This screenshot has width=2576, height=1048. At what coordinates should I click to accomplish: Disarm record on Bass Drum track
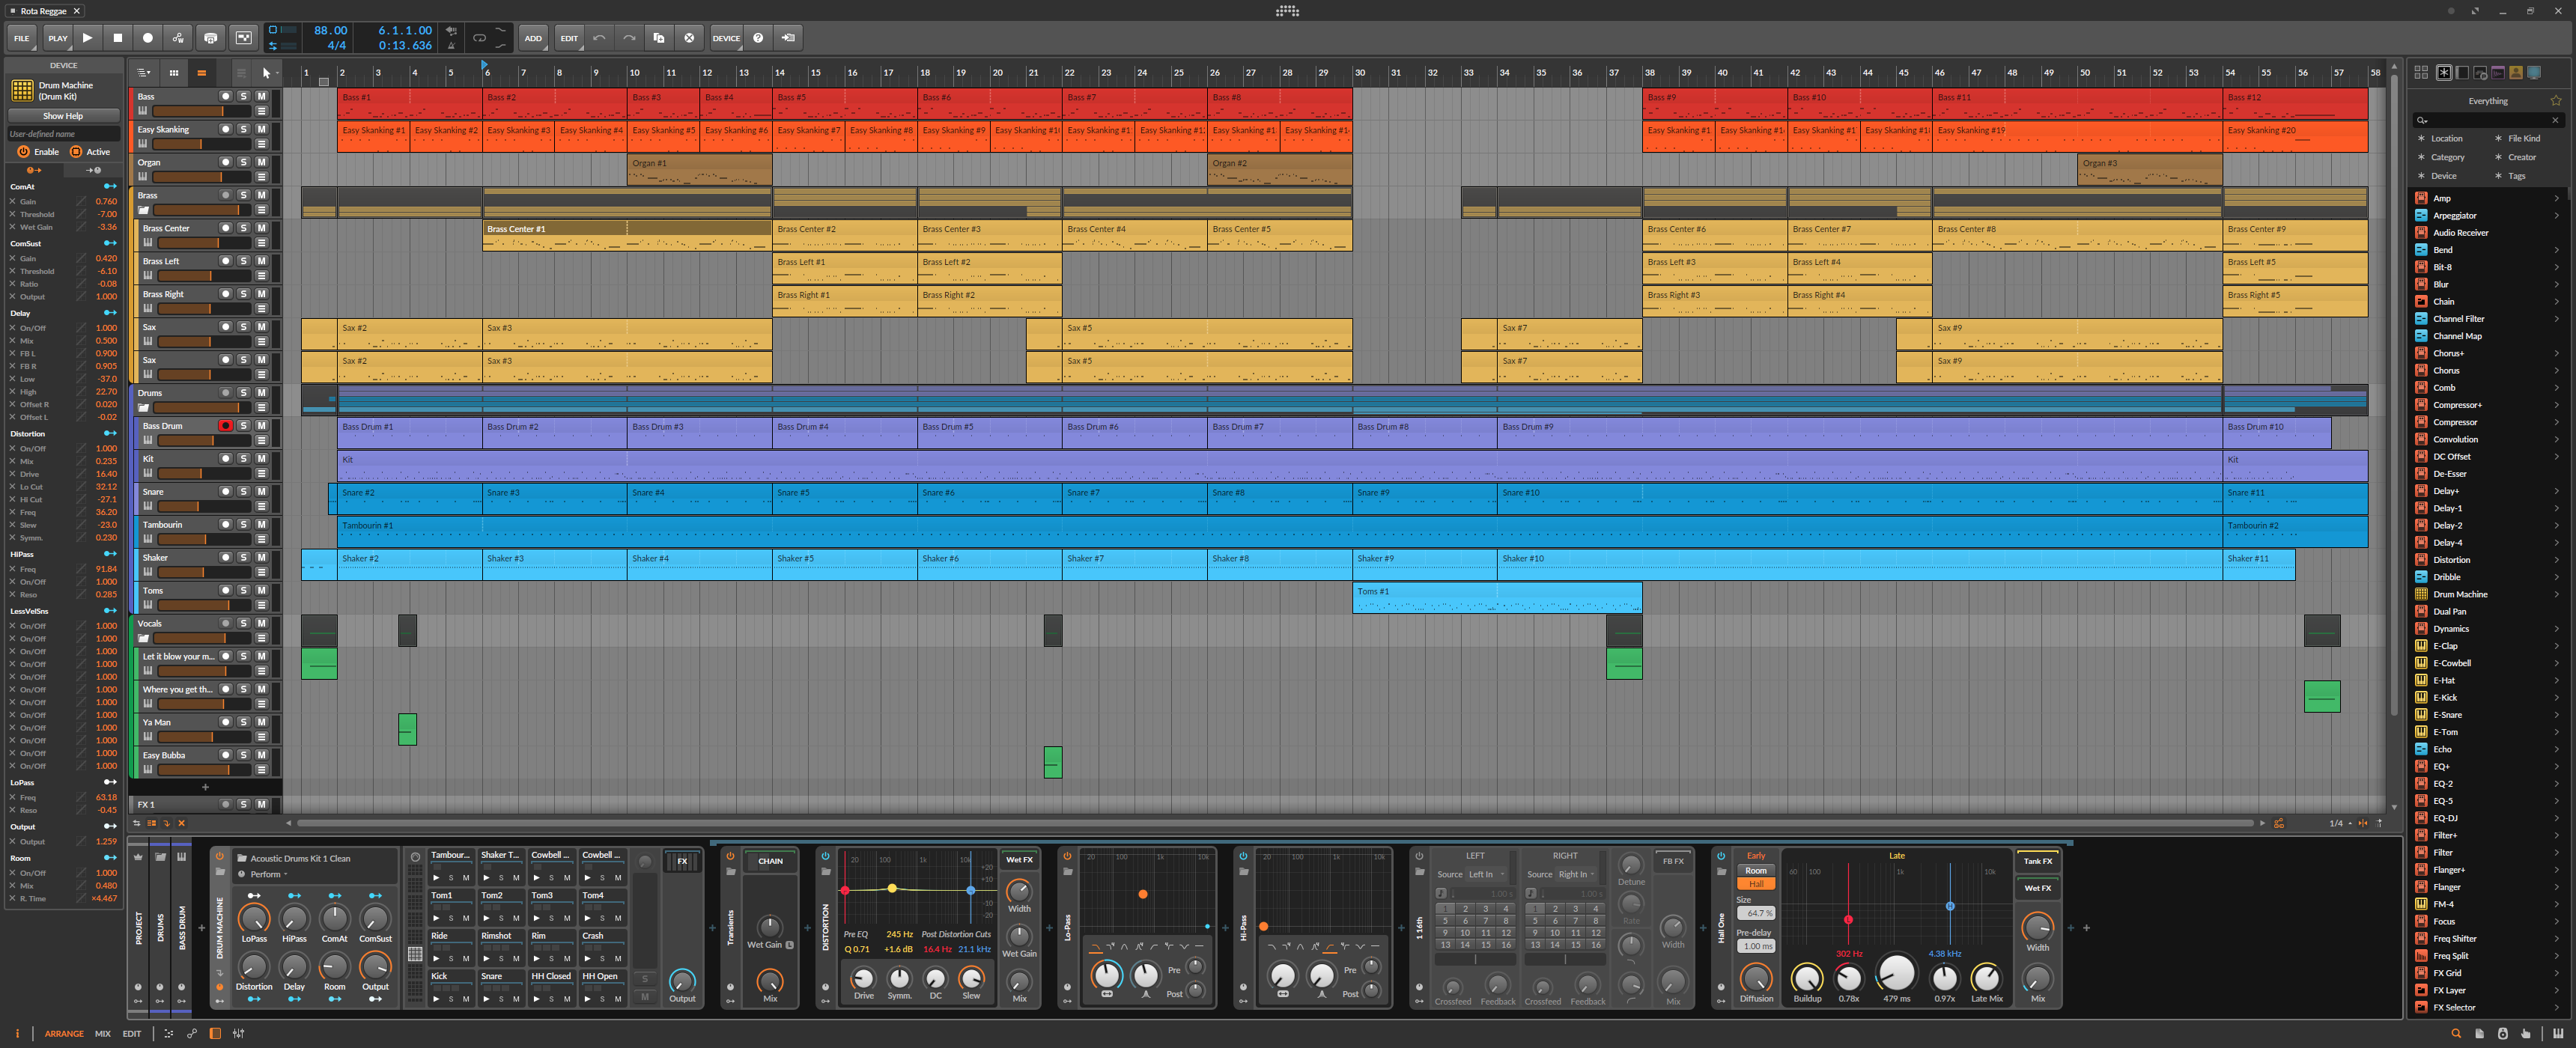tap(225, 425)
